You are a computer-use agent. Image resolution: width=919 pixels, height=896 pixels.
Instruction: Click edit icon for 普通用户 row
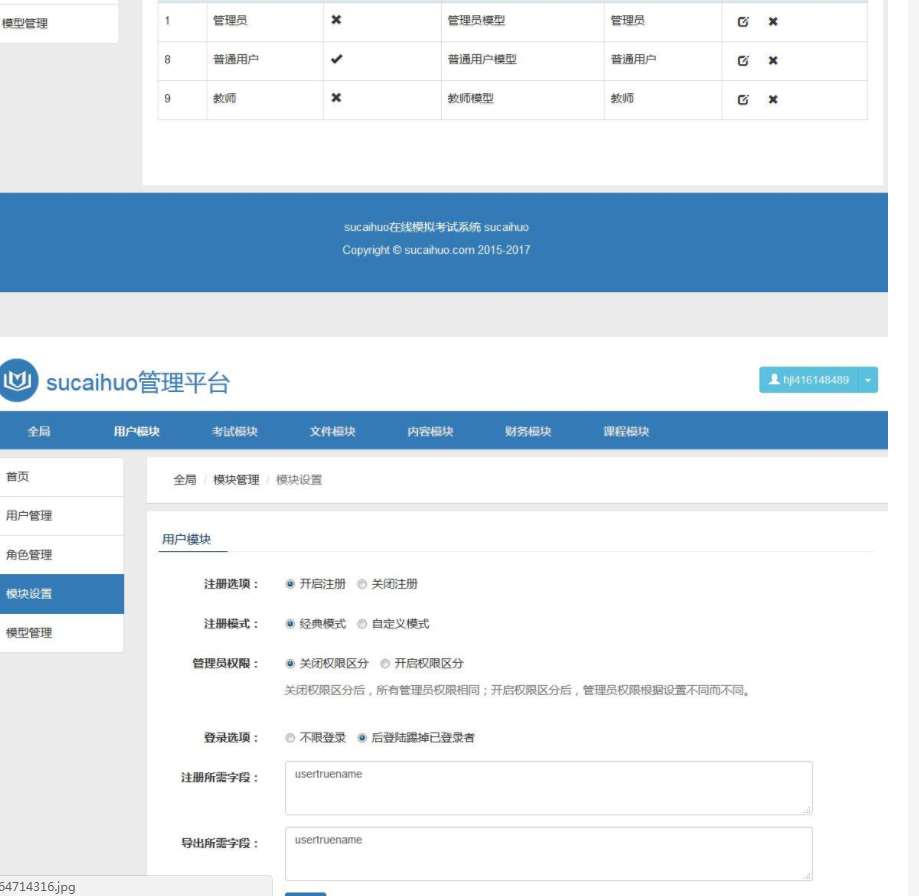(743, 60)
